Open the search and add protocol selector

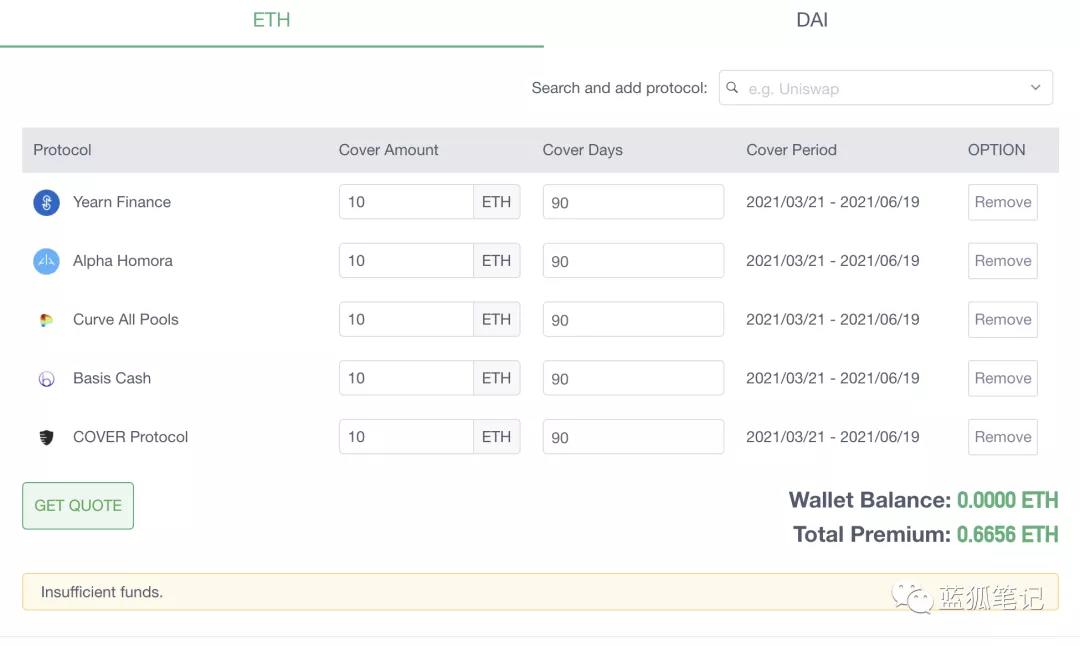click(885, 88)
